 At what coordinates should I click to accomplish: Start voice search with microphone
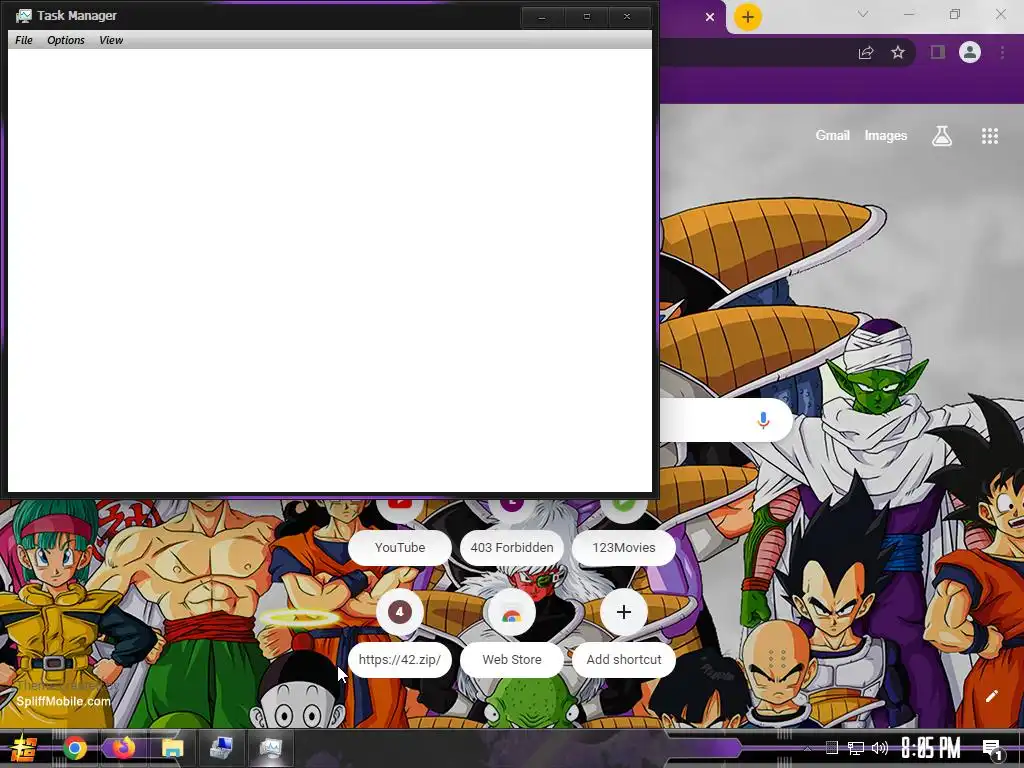coord(763,420)
